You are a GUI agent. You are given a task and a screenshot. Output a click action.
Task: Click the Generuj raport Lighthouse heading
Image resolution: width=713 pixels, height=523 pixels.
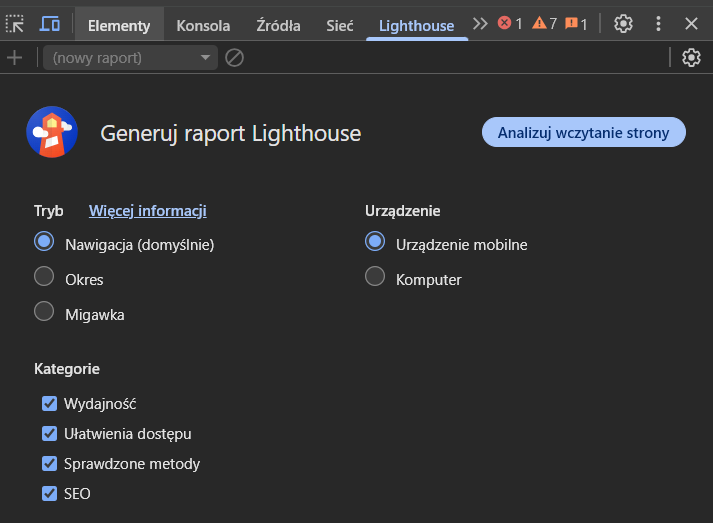pos(231,134)
